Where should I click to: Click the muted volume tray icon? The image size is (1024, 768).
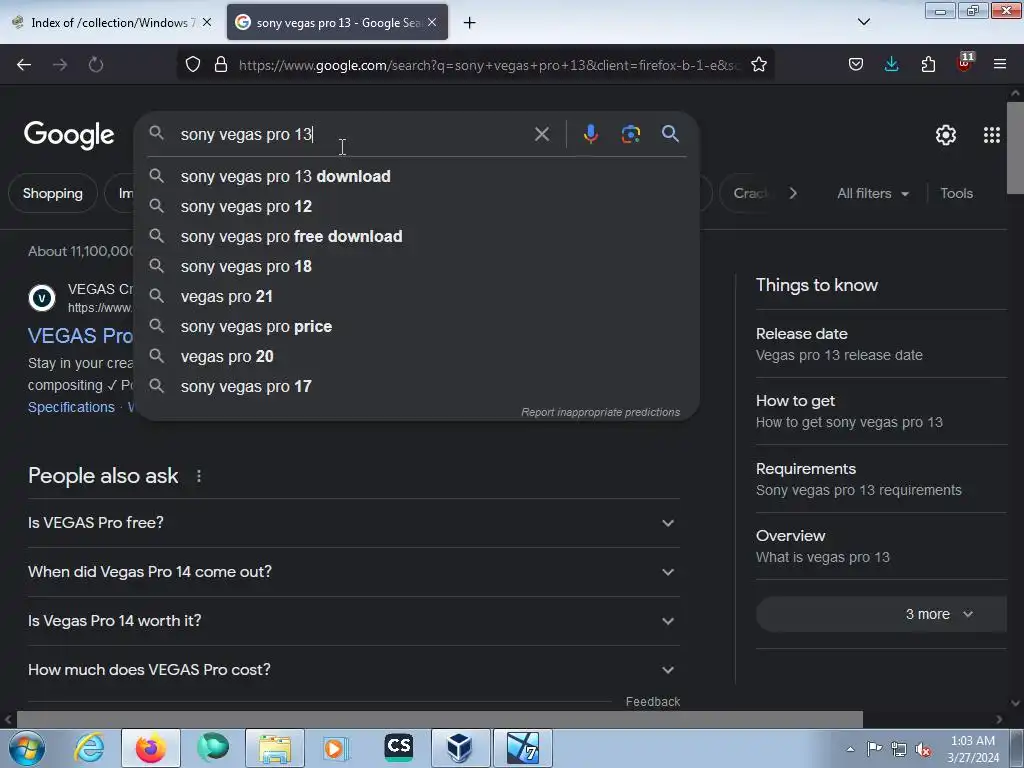(x=923, y=750)
